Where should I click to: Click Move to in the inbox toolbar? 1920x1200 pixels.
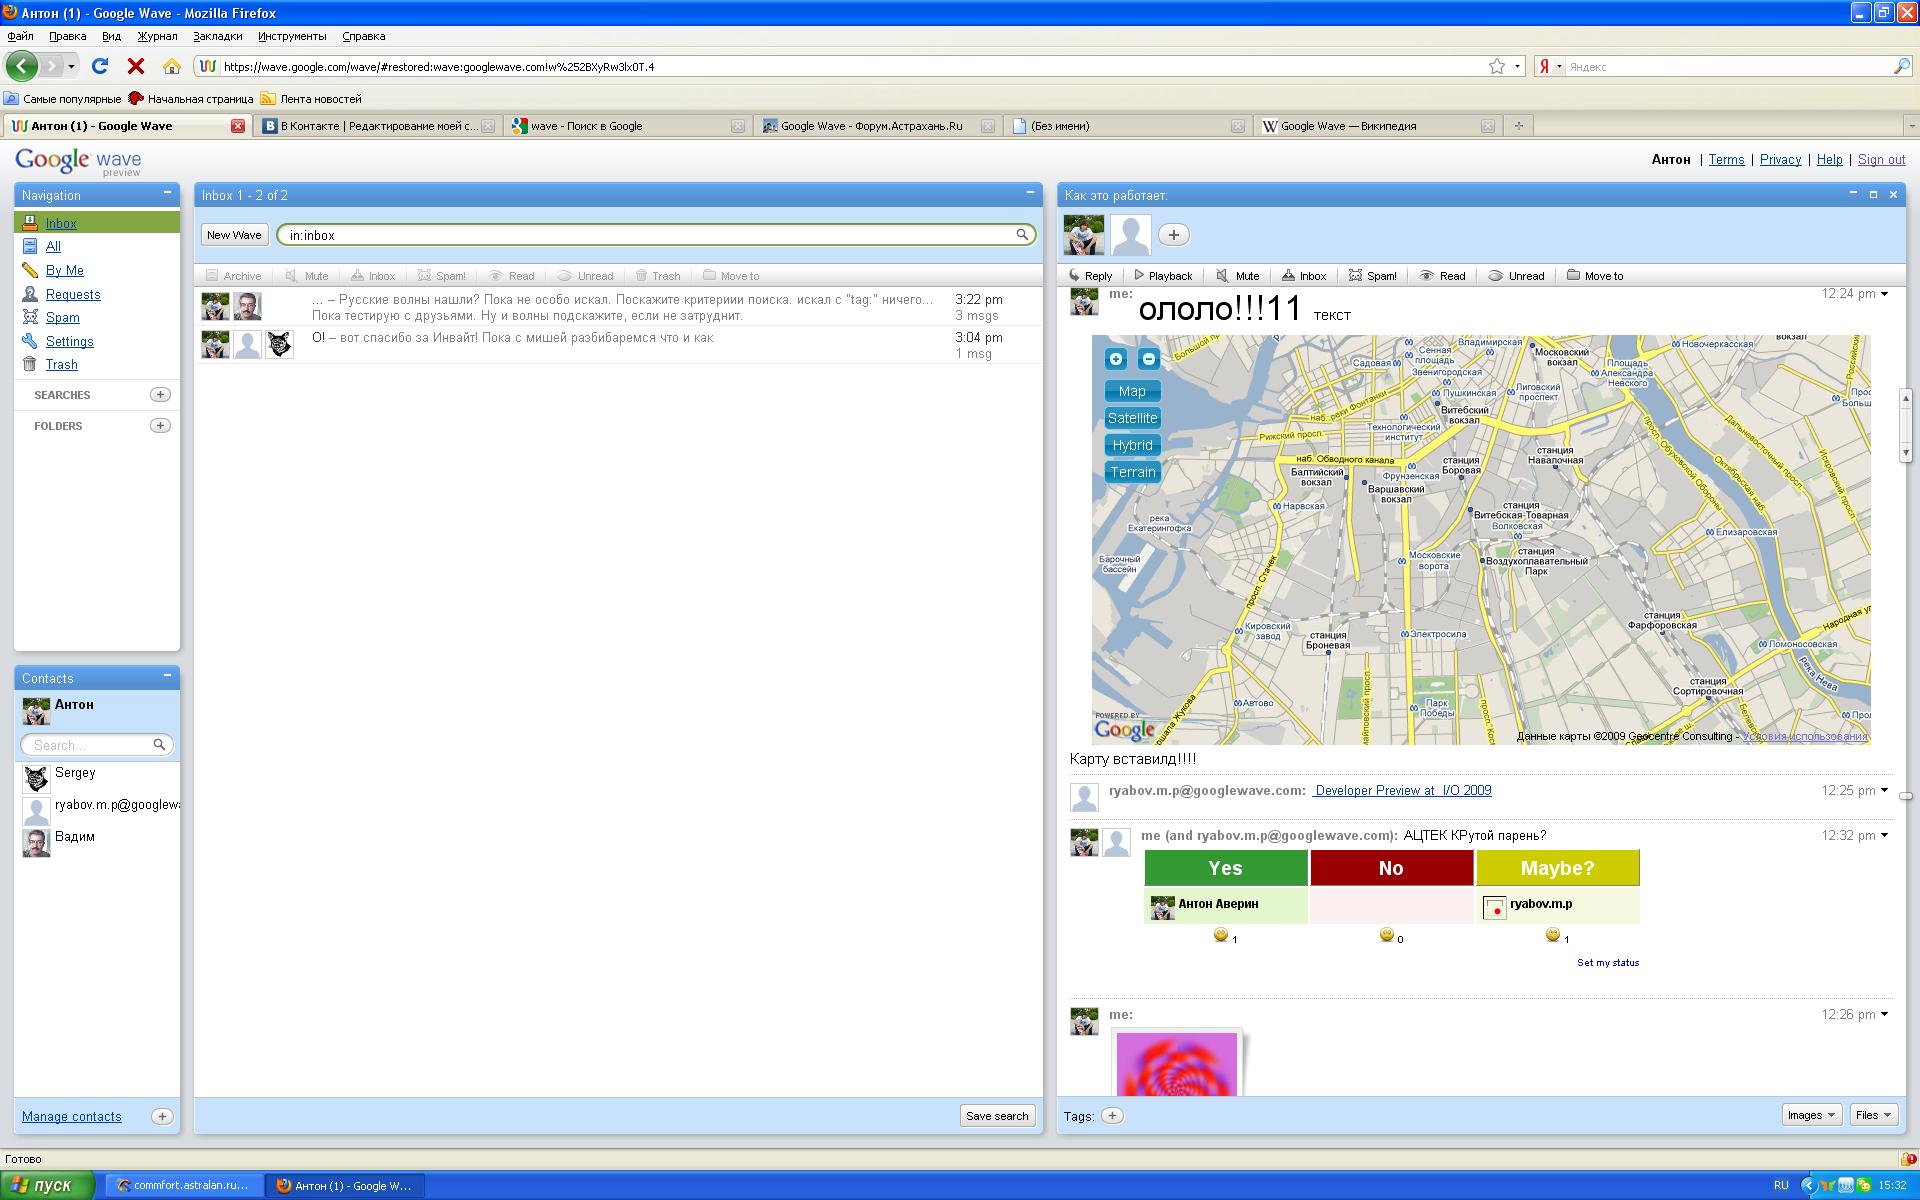(x=731, y=276)
